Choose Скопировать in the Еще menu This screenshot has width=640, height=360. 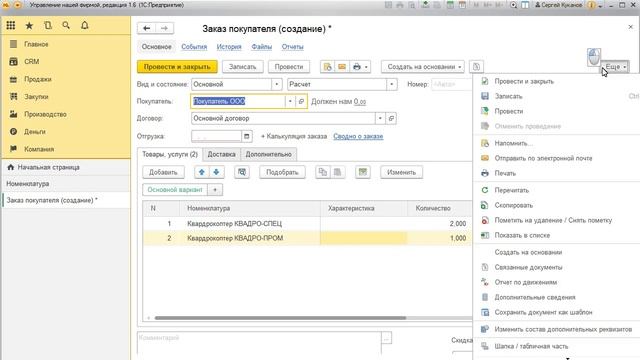(513, 205)
